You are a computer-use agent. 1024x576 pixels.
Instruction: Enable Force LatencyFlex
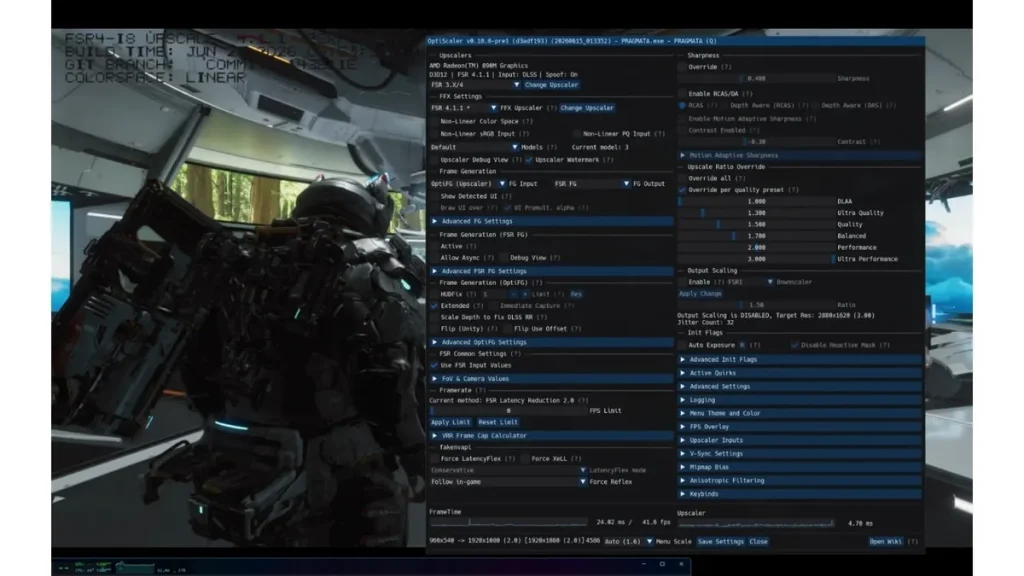(x=435, y=458)
